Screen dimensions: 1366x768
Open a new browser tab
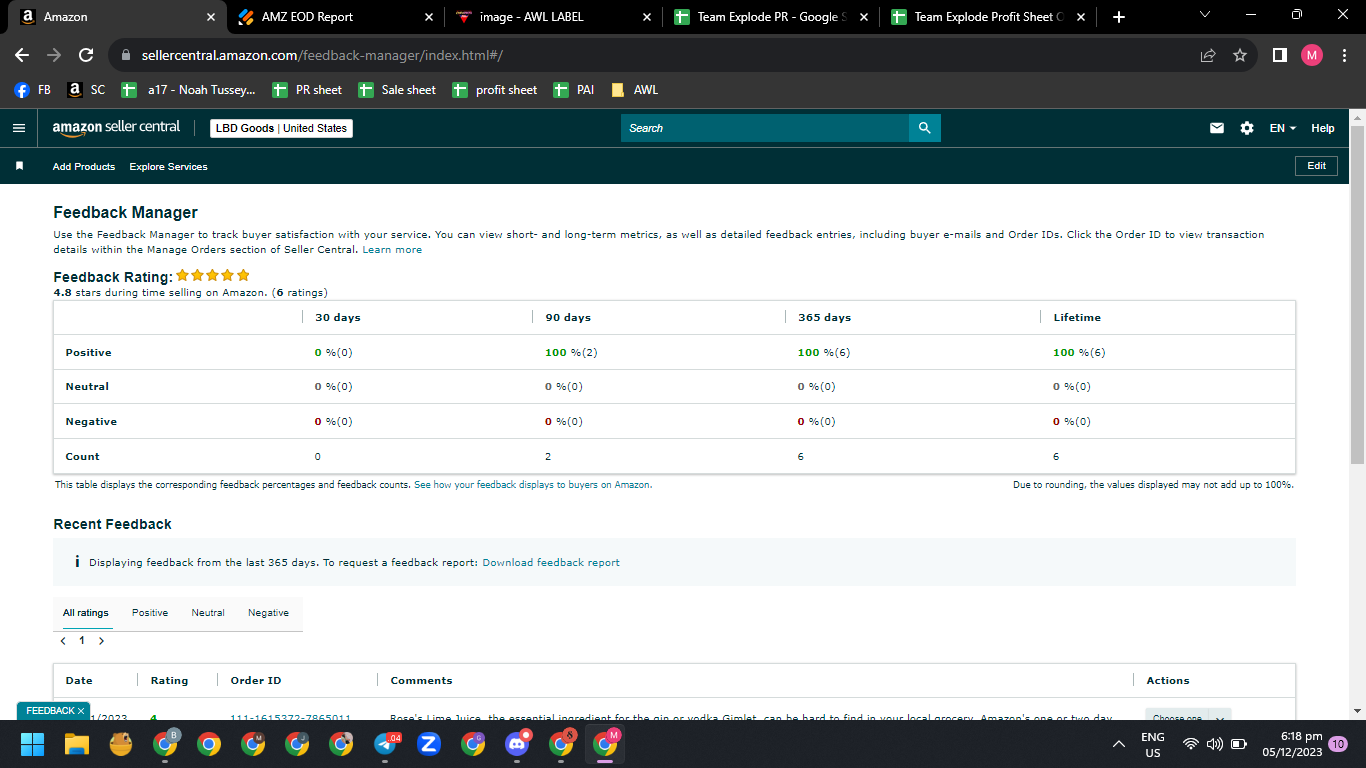point(1118,17)
